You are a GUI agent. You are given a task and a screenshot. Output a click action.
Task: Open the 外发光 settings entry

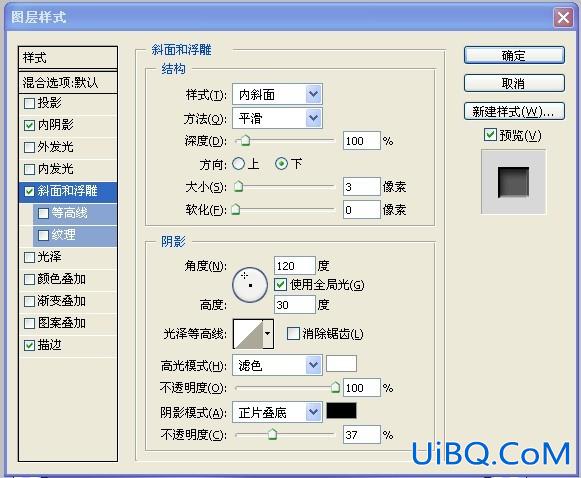[56, 147]
